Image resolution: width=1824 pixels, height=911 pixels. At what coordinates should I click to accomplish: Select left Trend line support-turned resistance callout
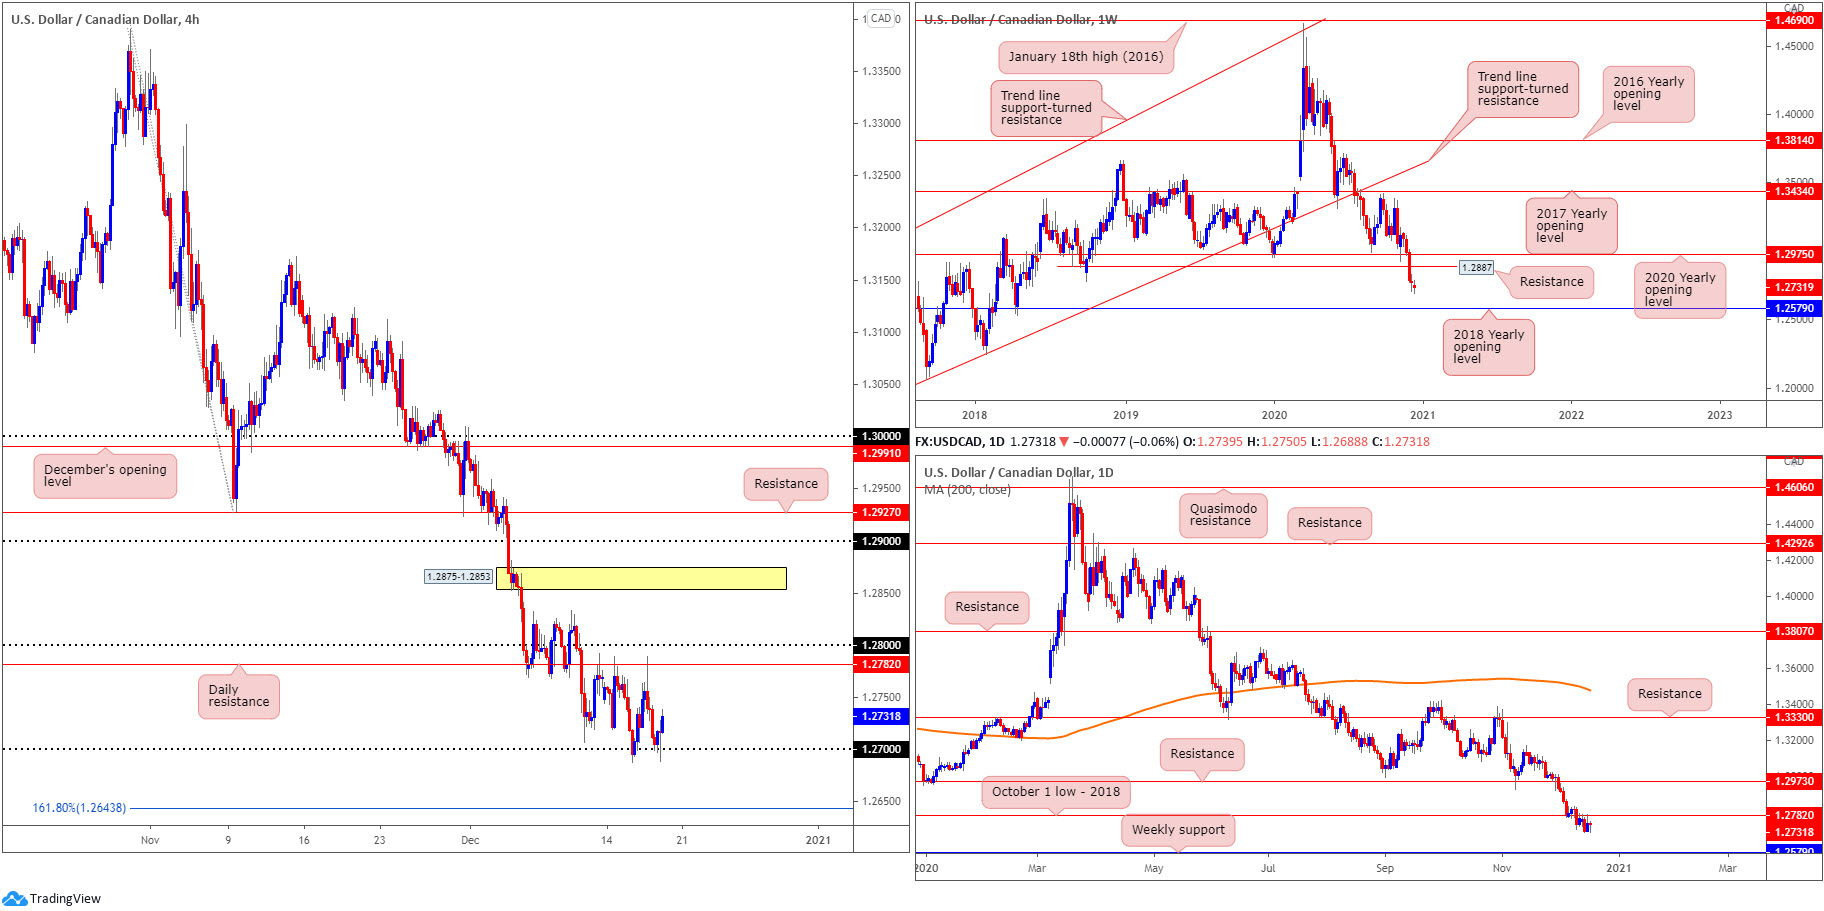[1047, 108]
